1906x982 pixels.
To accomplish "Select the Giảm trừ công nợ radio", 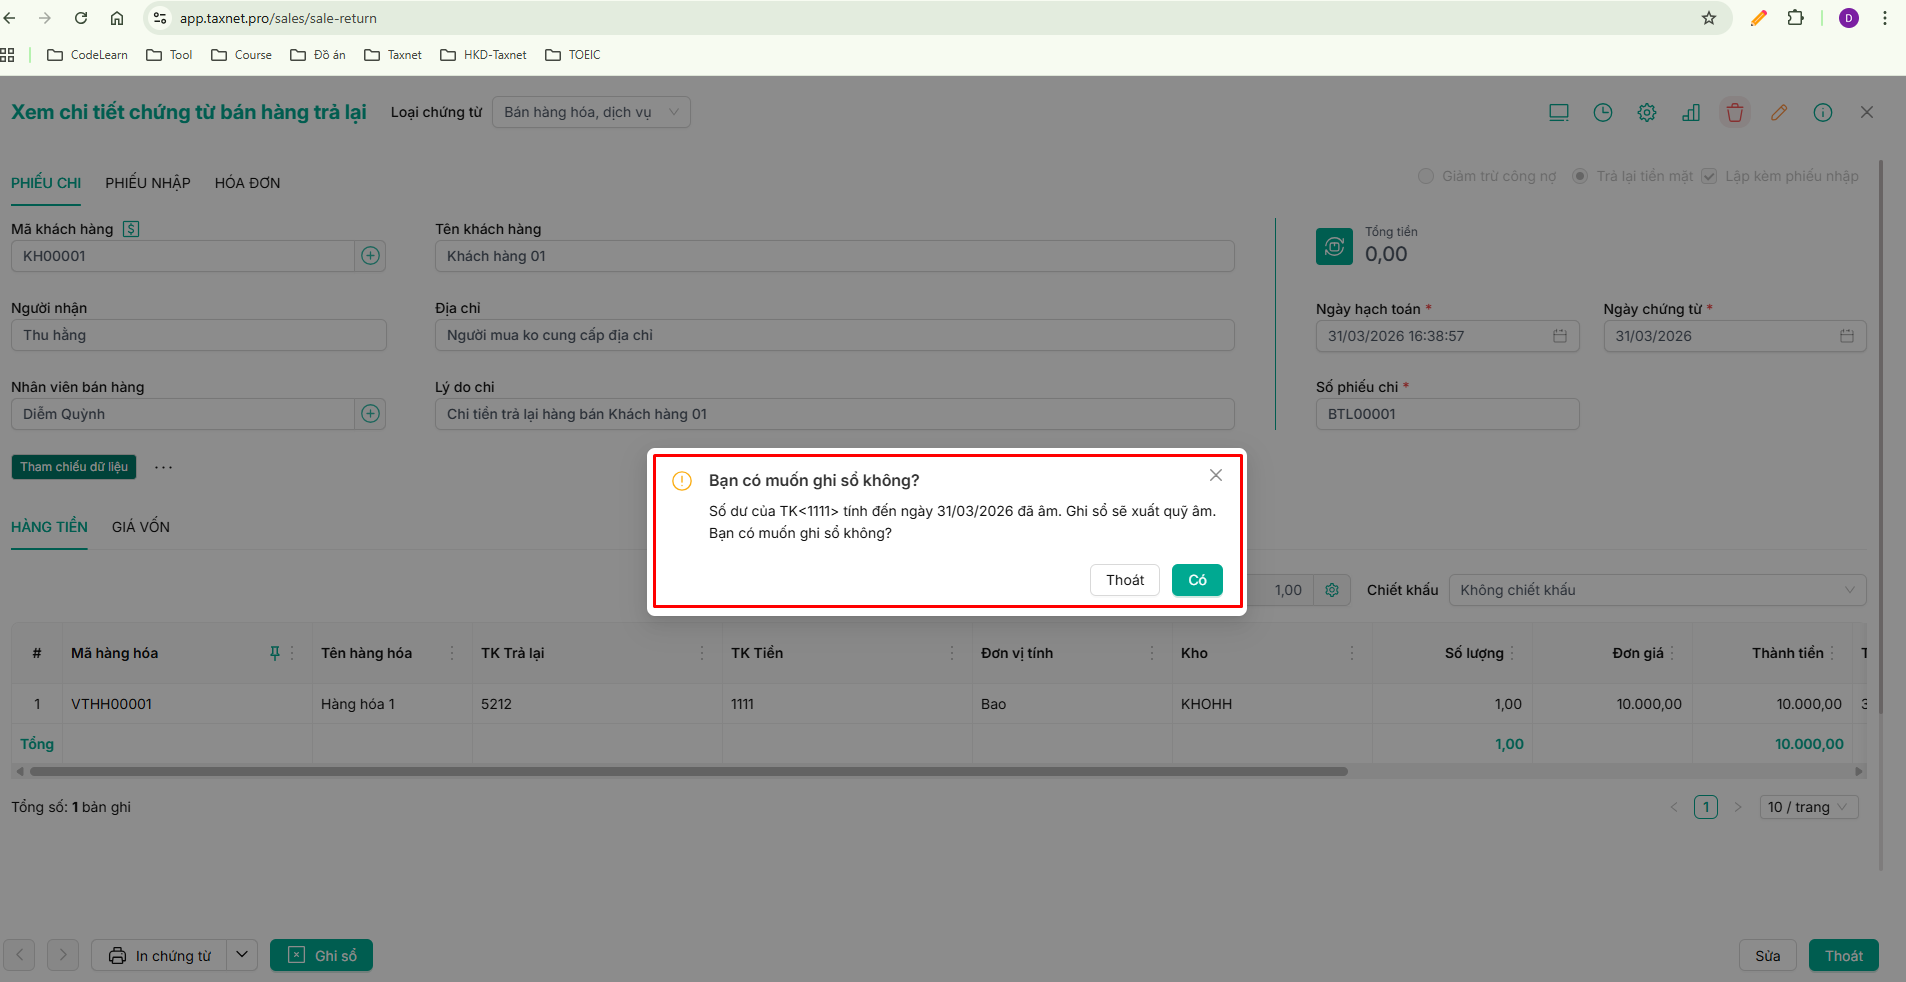I will (1426, 176).
